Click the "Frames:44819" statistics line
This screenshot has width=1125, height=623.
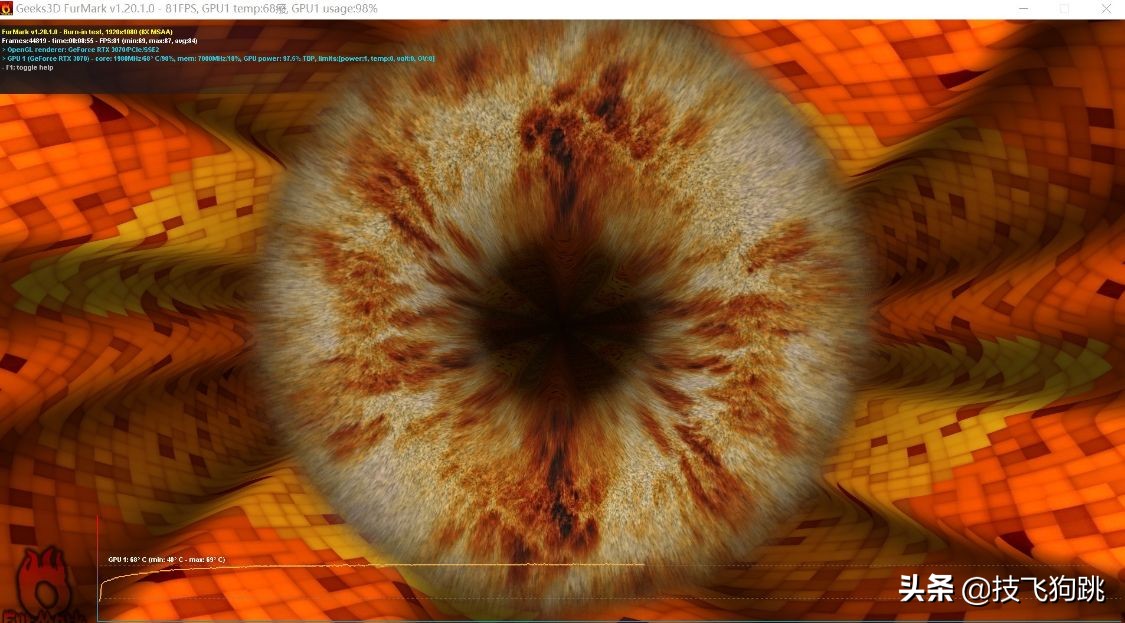[x=100, y=41]
